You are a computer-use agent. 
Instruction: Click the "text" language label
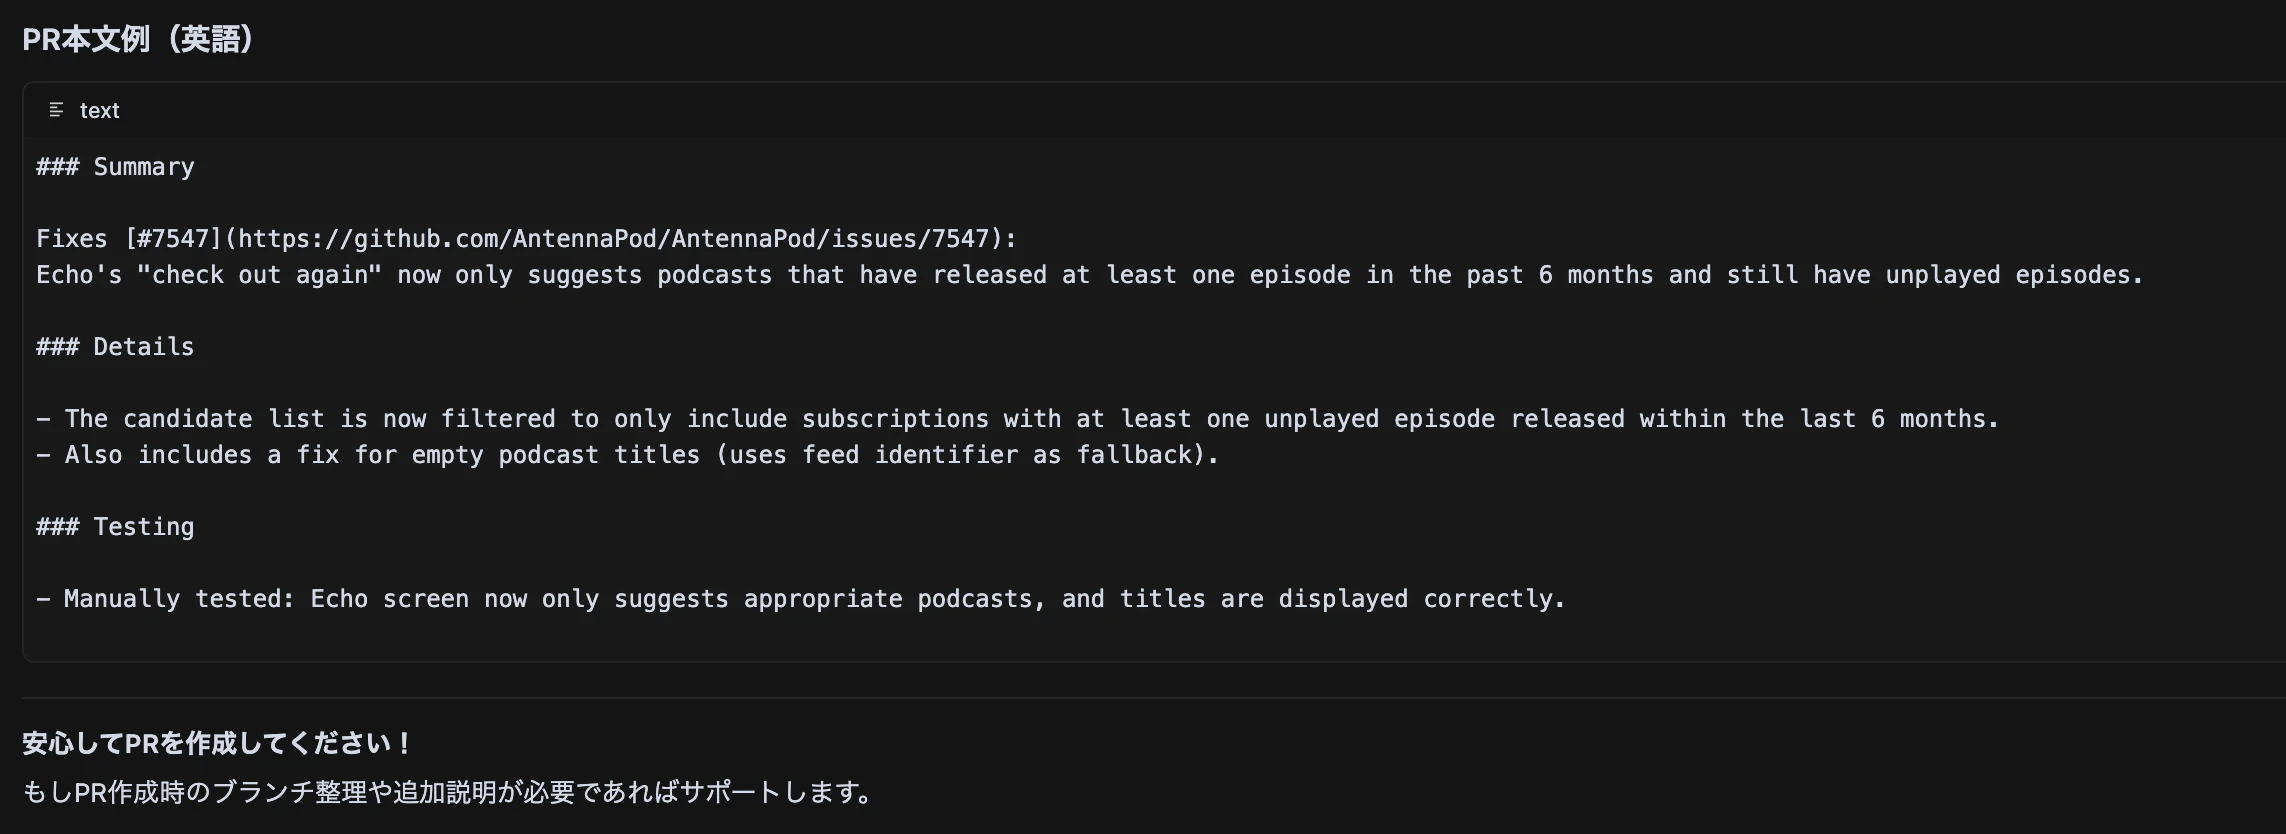pos(99,110)
